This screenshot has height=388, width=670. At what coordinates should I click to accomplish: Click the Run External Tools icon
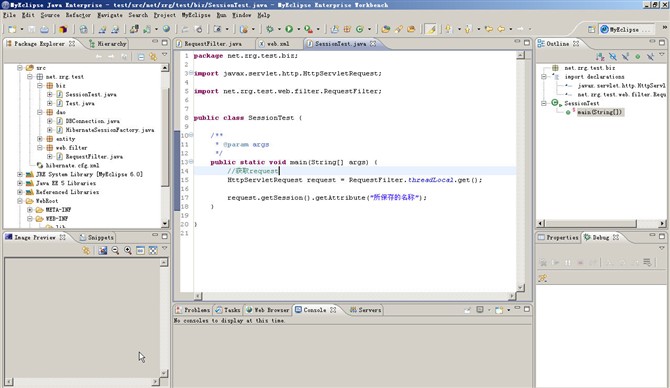[x=308, y=29]
